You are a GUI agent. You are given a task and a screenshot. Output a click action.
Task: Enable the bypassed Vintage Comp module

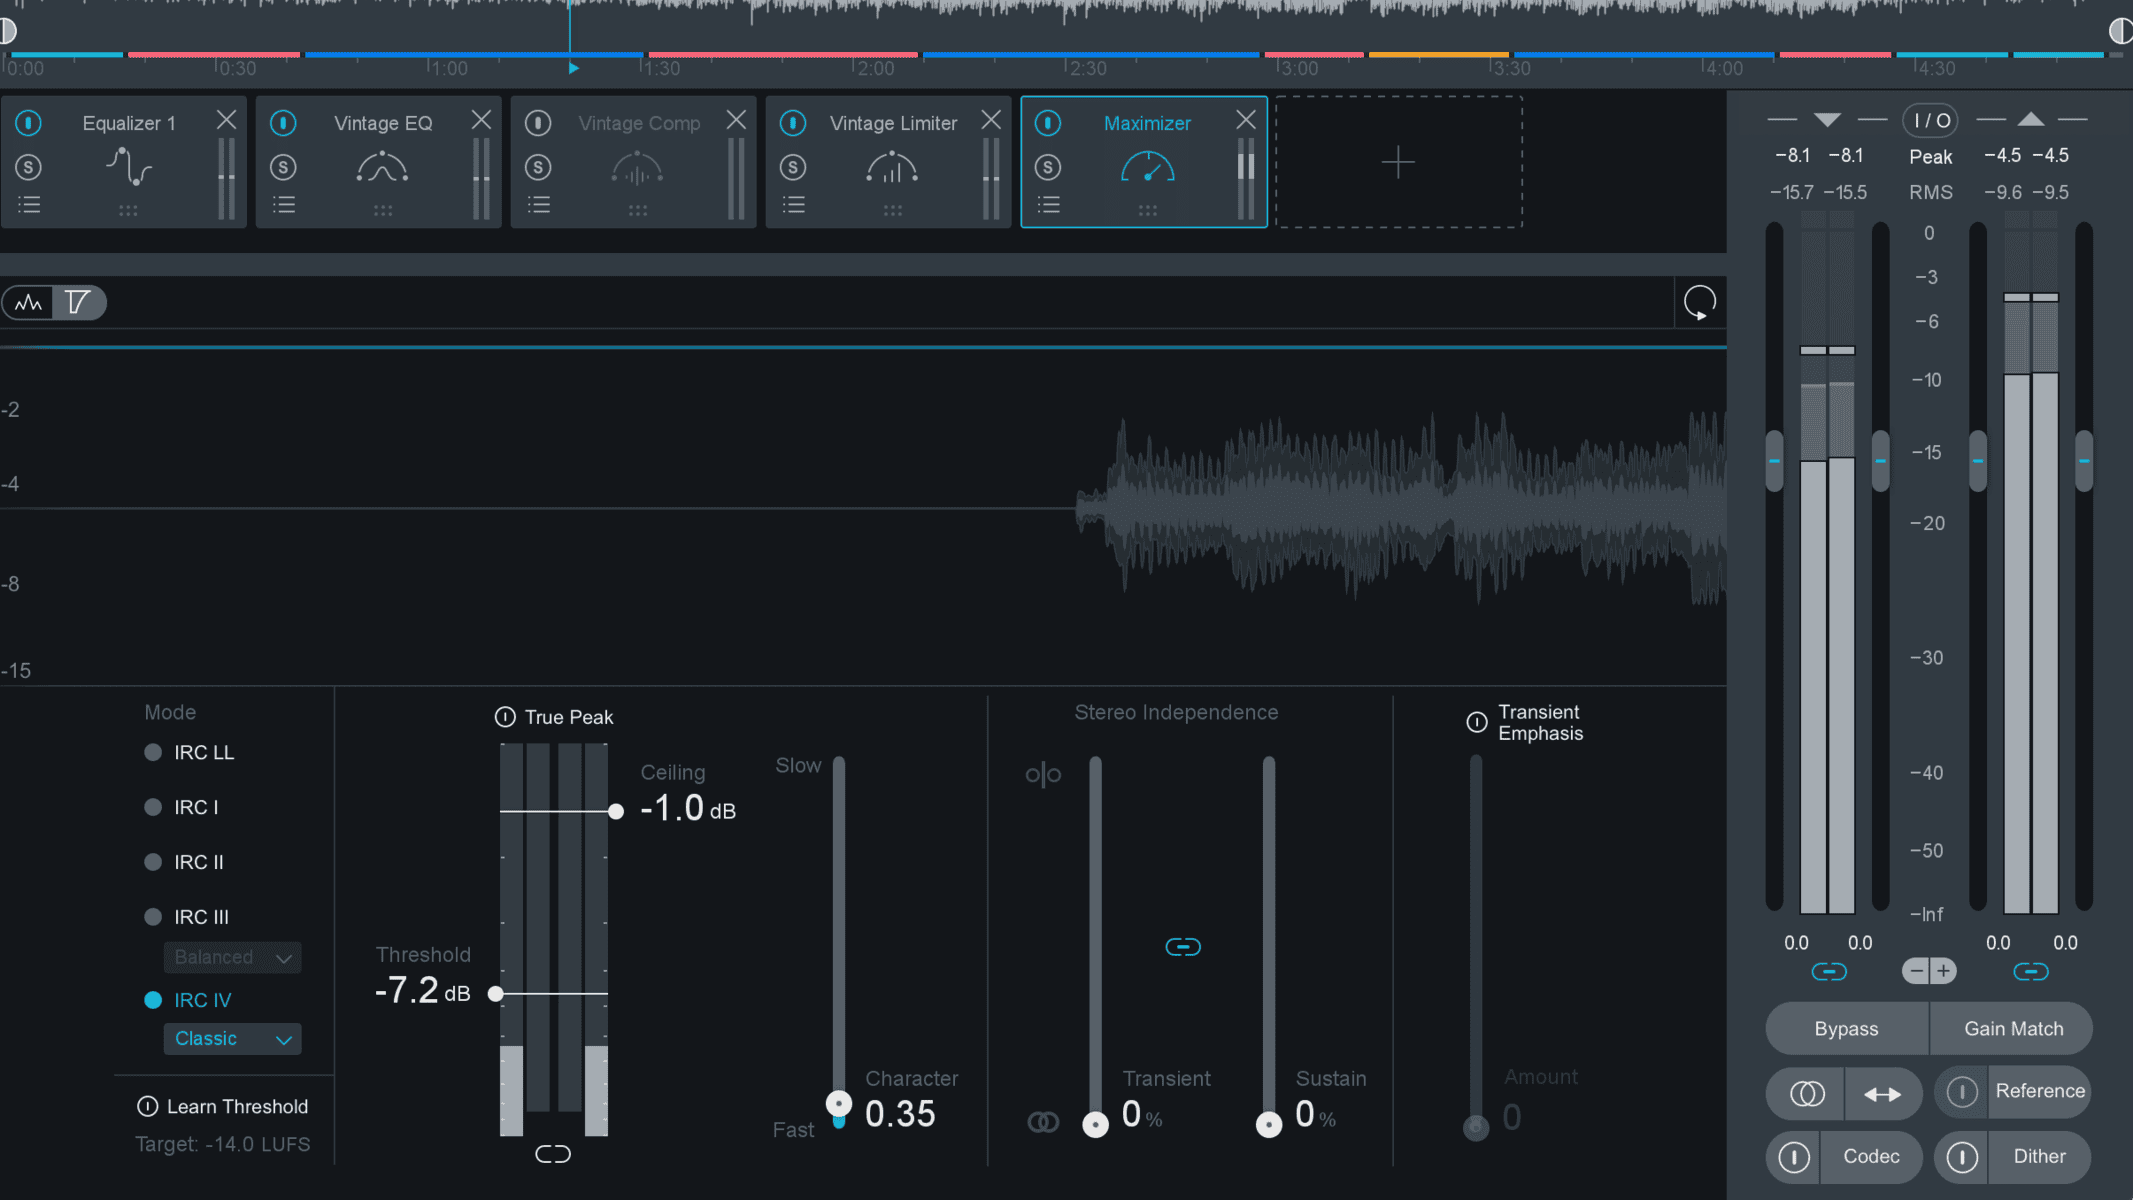538,123
